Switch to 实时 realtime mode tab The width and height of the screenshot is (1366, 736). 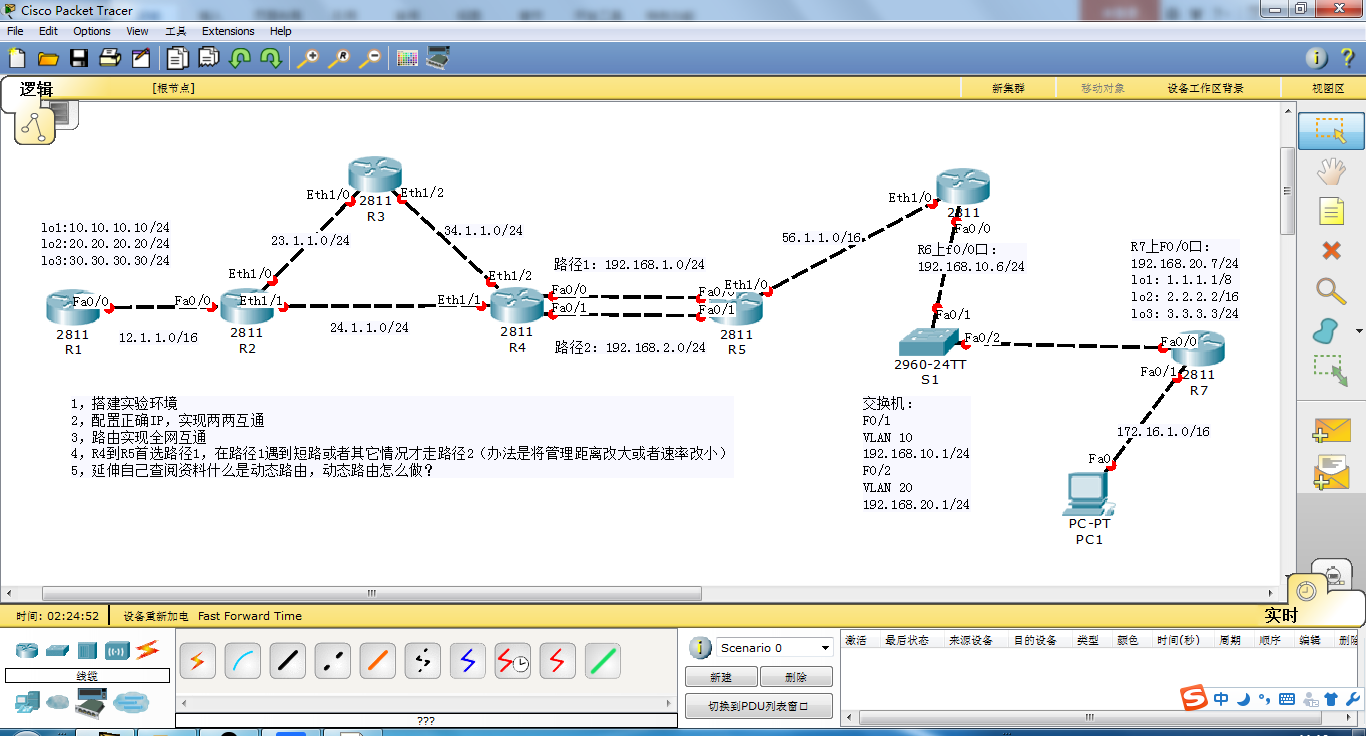[x=1281, y=615]
